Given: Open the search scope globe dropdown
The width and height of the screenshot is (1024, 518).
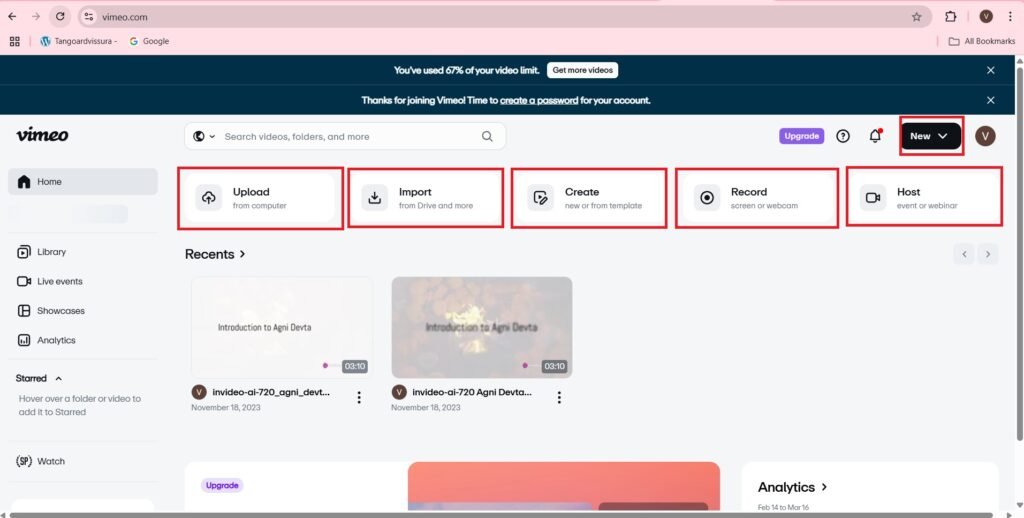Looking at the screenshot, I should [x=204, y=137].
